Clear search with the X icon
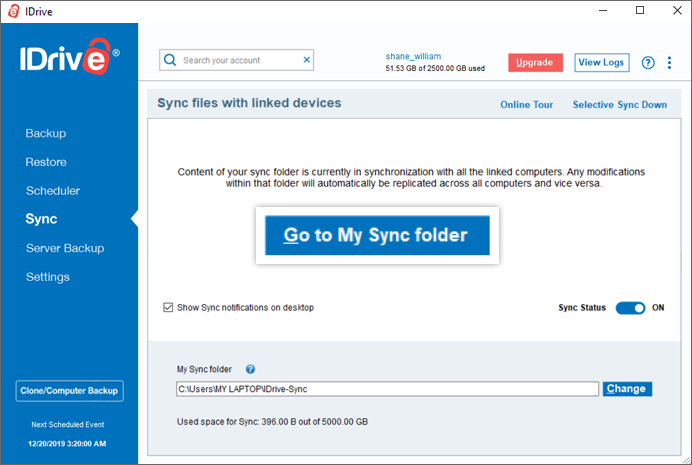Screen dimensions: 692x465 pos(307,60)
